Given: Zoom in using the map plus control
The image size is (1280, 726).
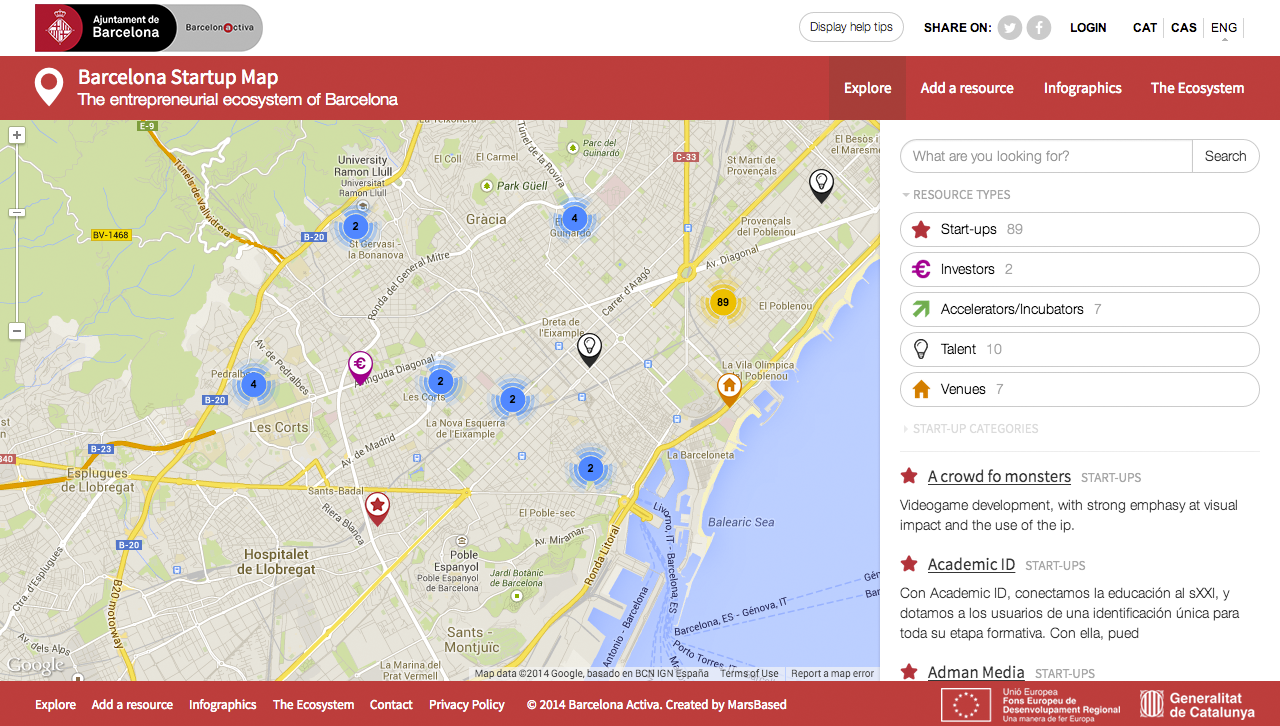Looking at the screenshot, I should pos(16,133).
